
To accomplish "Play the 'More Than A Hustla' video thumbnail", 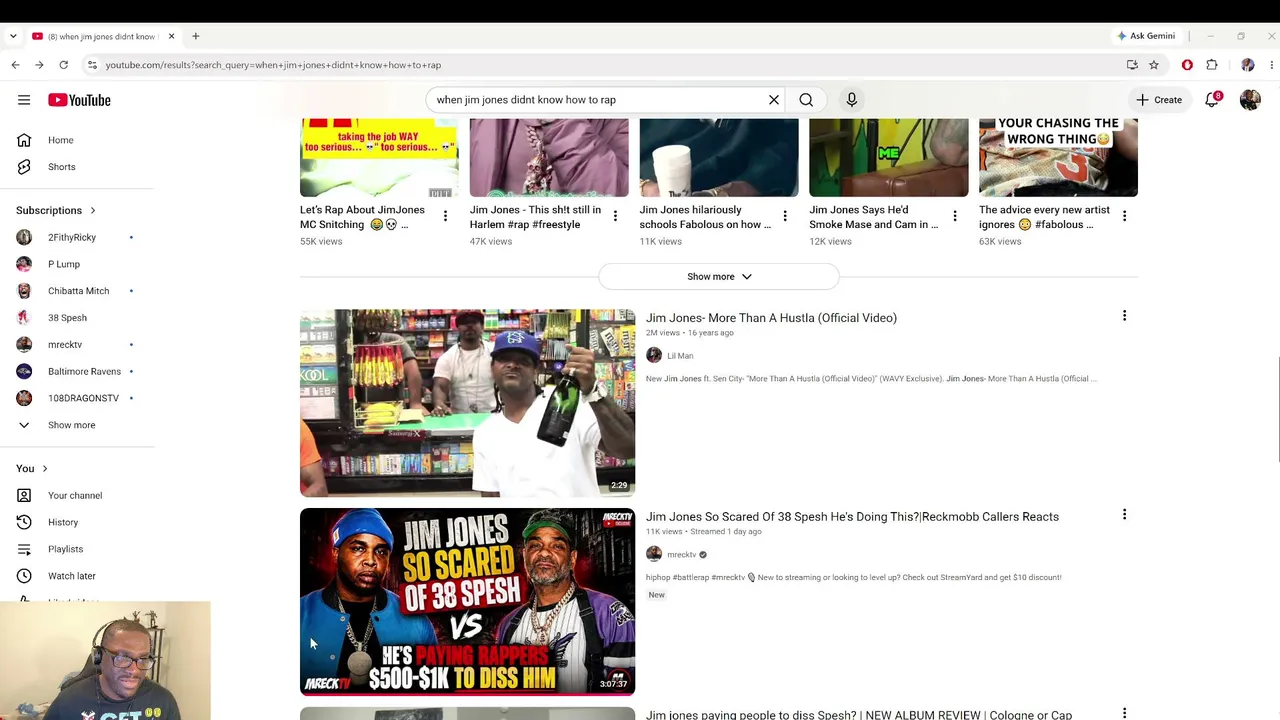I will point(467,403).
